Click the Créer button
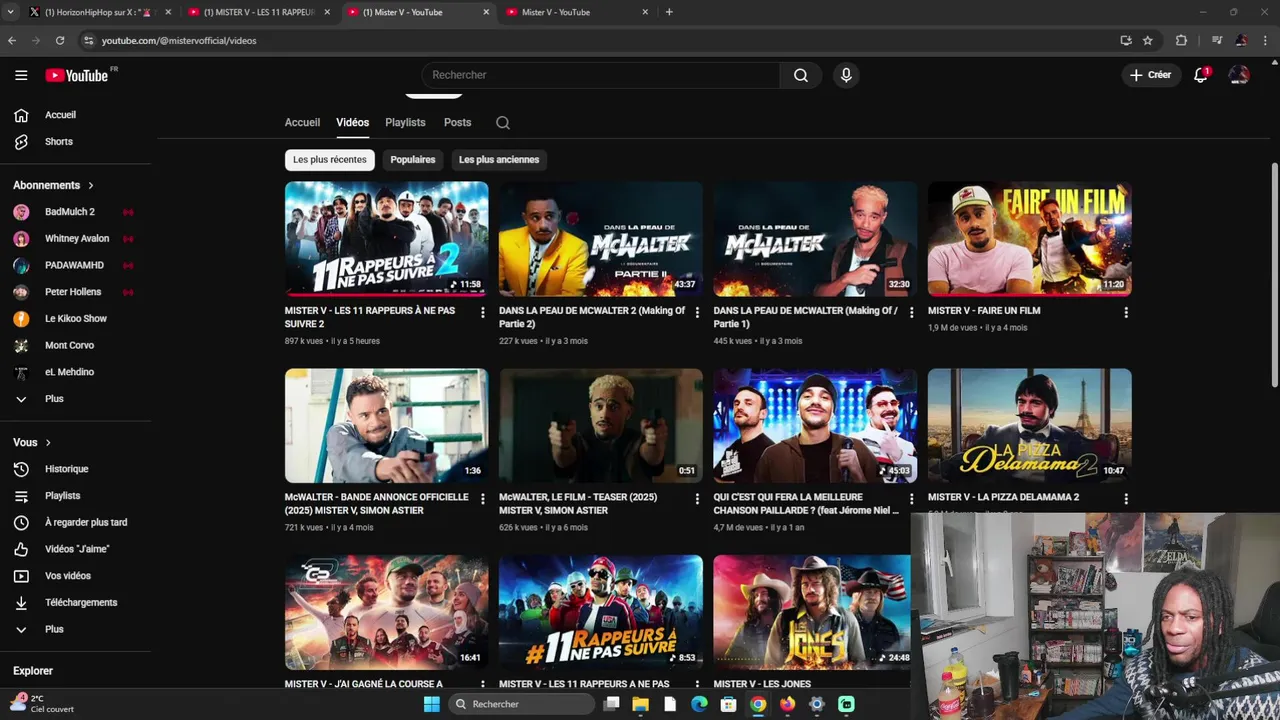This screenshot has width=1280, height=720. coord(1151,75)
